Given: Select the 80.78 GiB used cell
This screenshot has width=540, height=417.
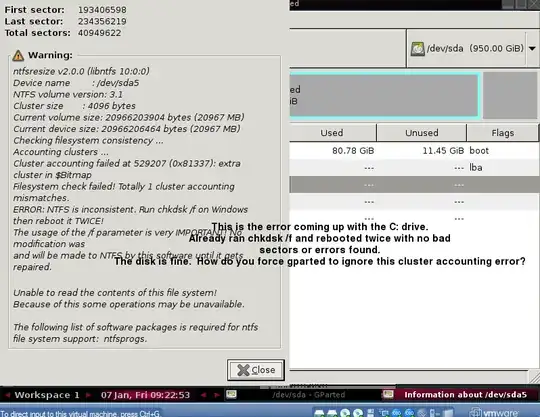Looking at the screenshot, I should pyautogui.click(x=353, y=151).
